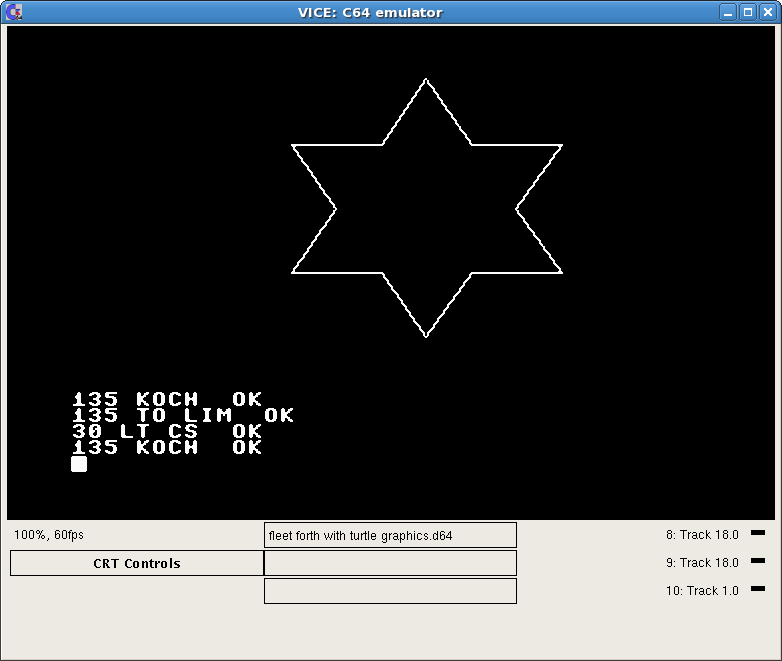Screen dimensions: 782x661
Task: Maximize the VICE emulator window
Action: (x=747, y=12)
